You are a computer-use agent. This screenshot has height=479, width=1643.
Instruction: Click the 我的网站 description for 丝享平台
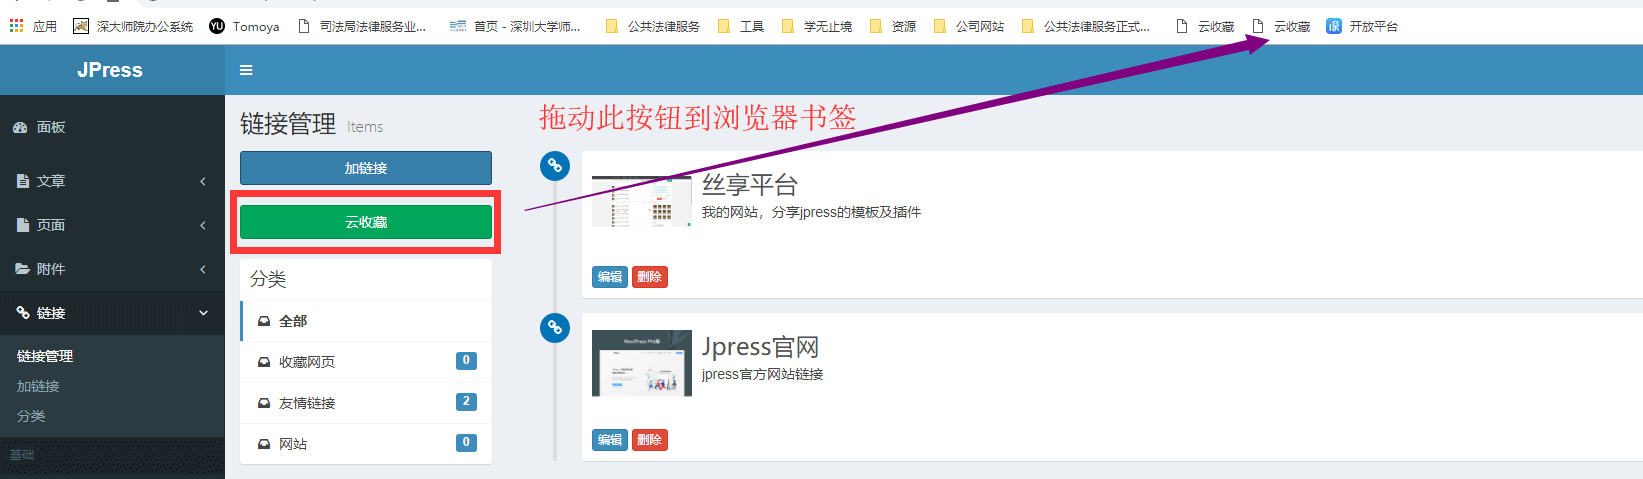pyautogui.click(x=811, y=212)
